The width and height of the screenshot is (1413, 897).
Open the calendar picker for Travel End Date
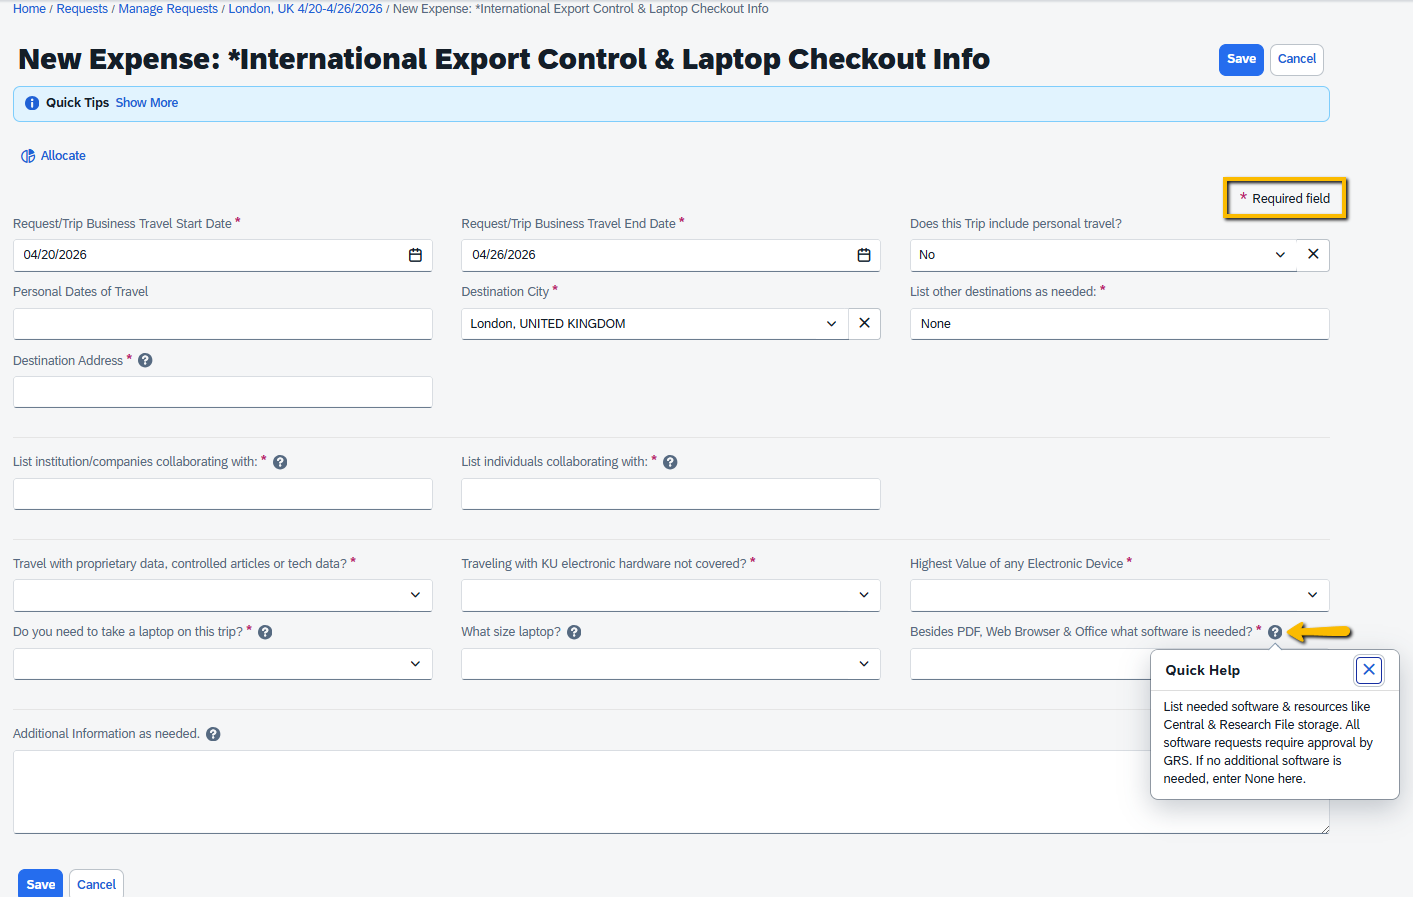(x=864, y=255)
